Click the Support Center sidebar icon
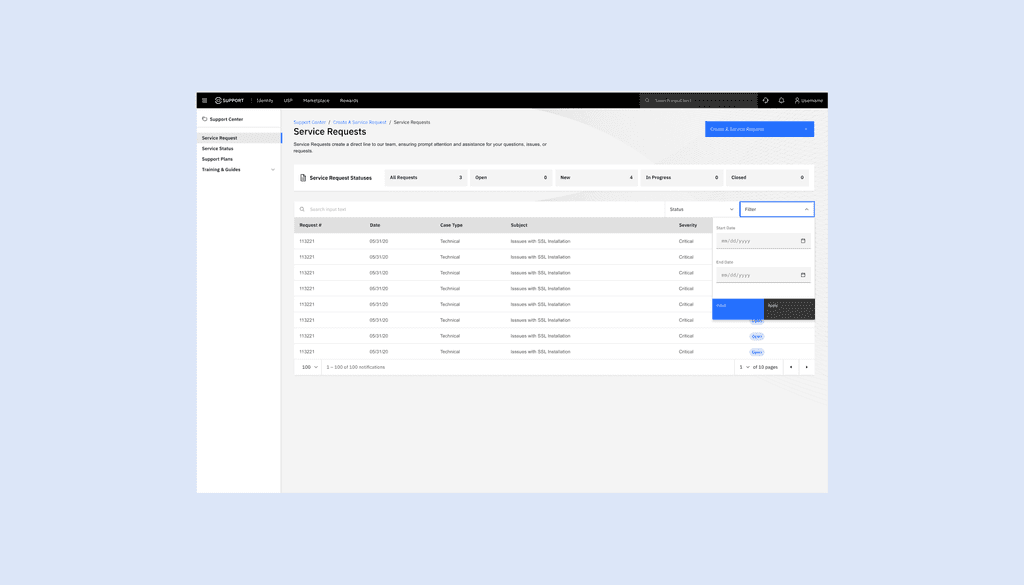The height and width of the screenshot is (585, 1024). [204, 119]
